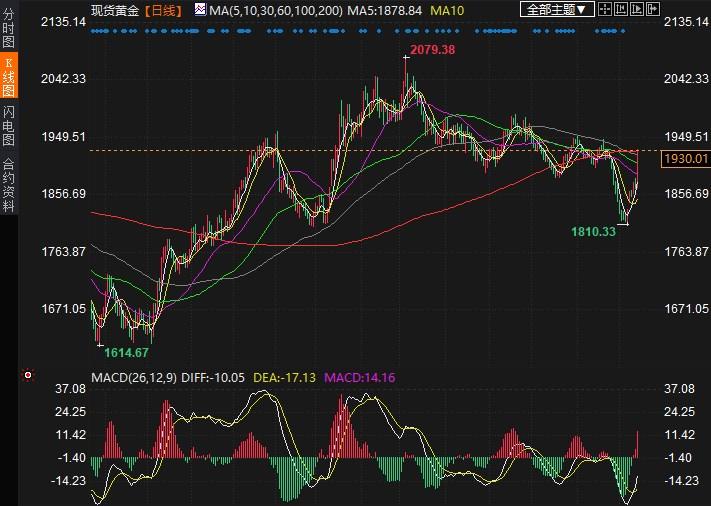Switch to the 分时图 tab
Screen dimensions: 711x506
[x=8, y=30]
